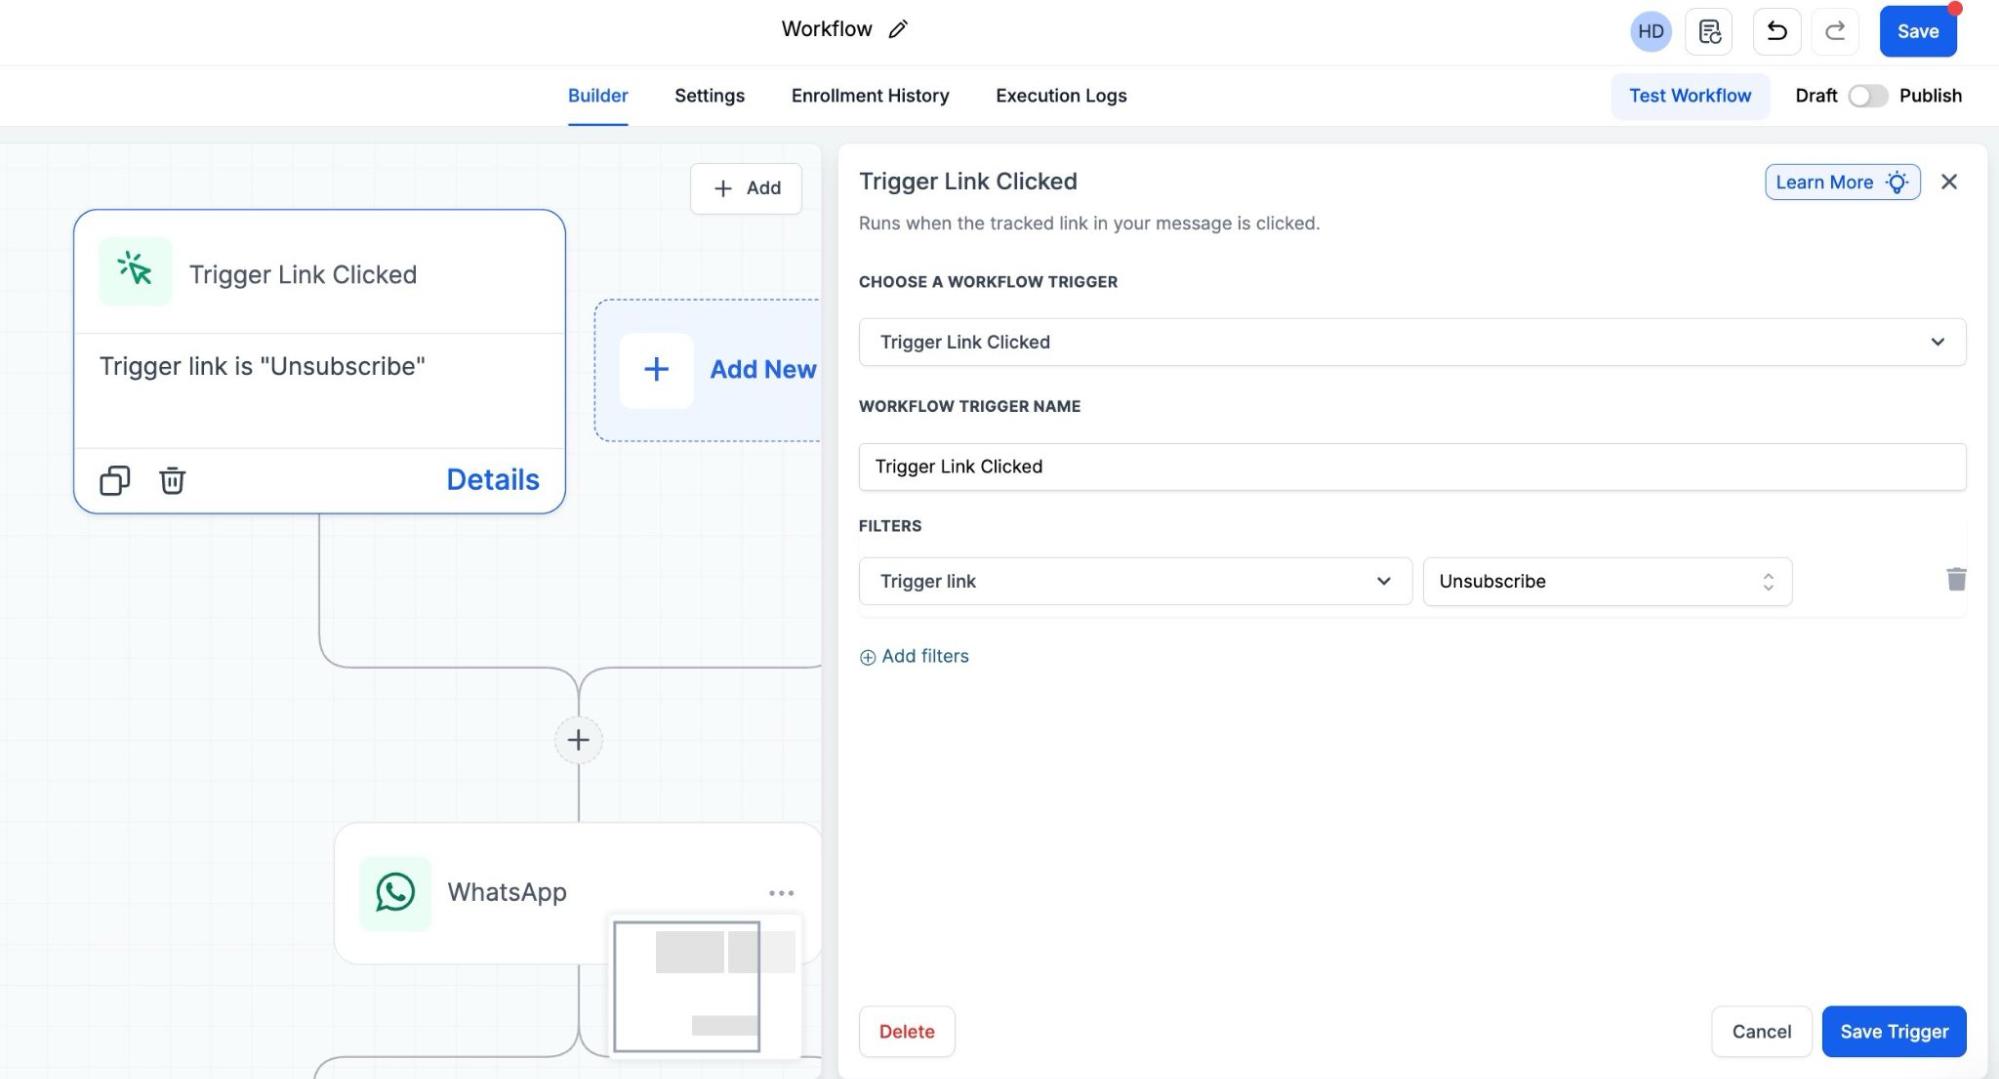Open WhatsApp action three-dot menu
Viewport: 1999px width, 1079px height.
[781, 893]
